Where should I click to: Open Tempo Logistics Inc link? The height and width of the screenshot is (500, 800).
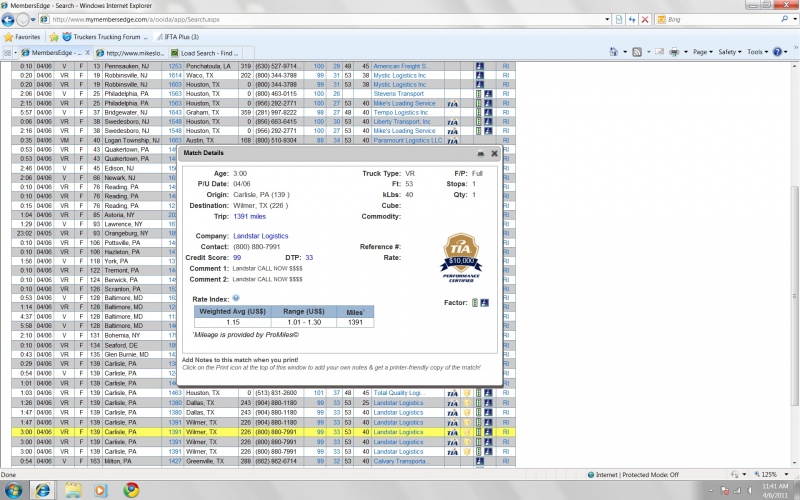pyautogui.click(x=401, y=112)
